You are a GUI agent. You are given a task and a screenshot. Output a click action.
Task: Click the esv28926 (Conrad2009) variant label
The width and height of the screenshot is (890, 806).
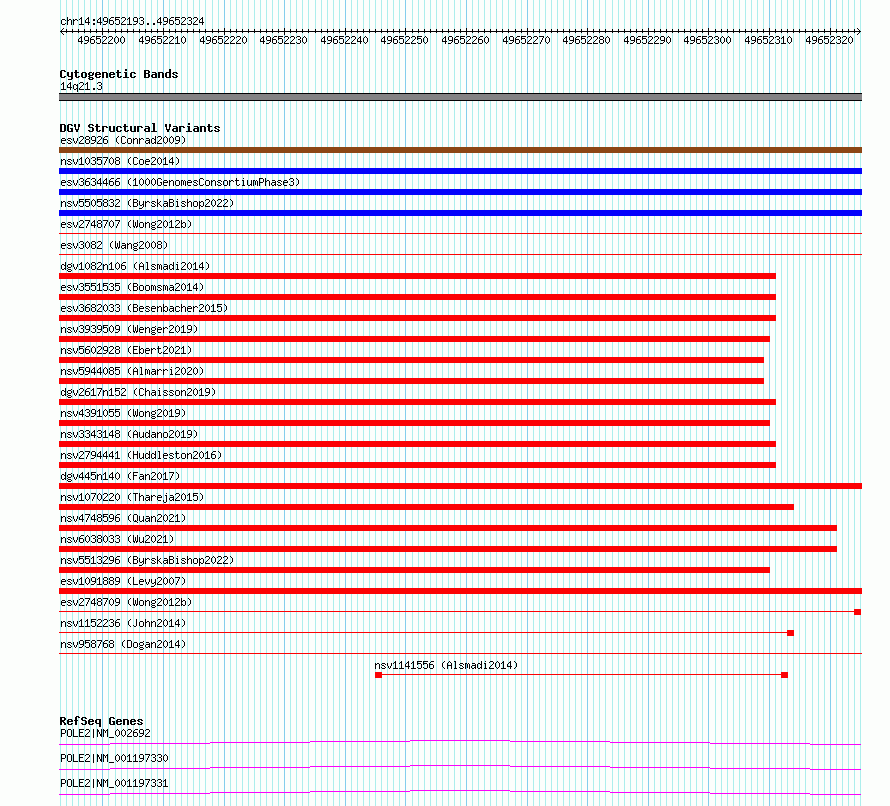coord(123,140)
